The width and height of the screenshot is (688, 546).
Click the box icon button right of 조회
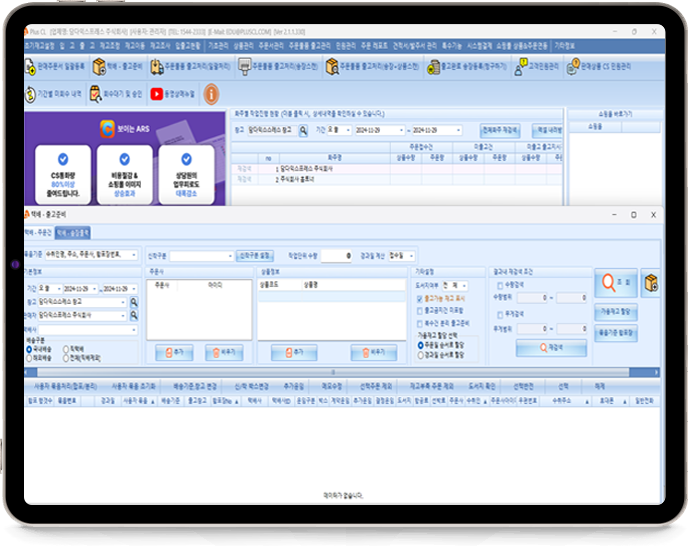[x=651, y=283]
